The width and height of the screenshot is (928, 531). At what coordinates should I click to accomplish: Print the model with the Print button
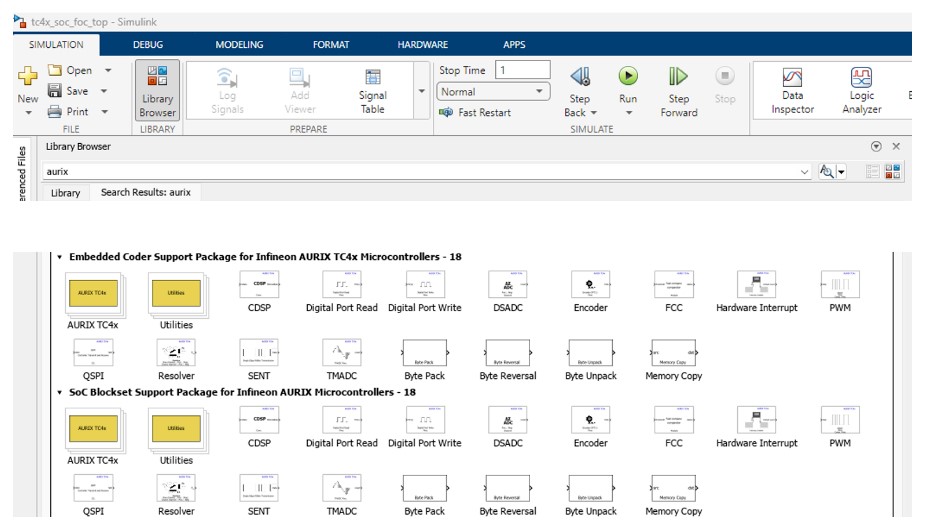click(x=69, y=111)
